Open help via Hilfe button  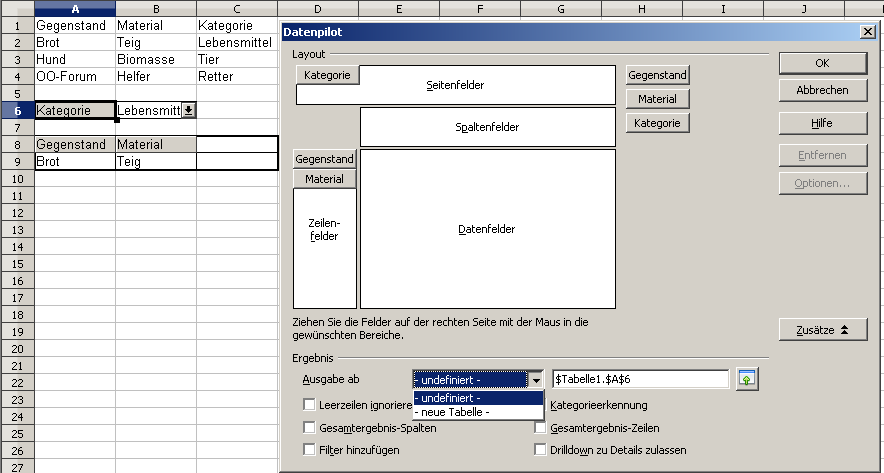(x=823, y=123)
